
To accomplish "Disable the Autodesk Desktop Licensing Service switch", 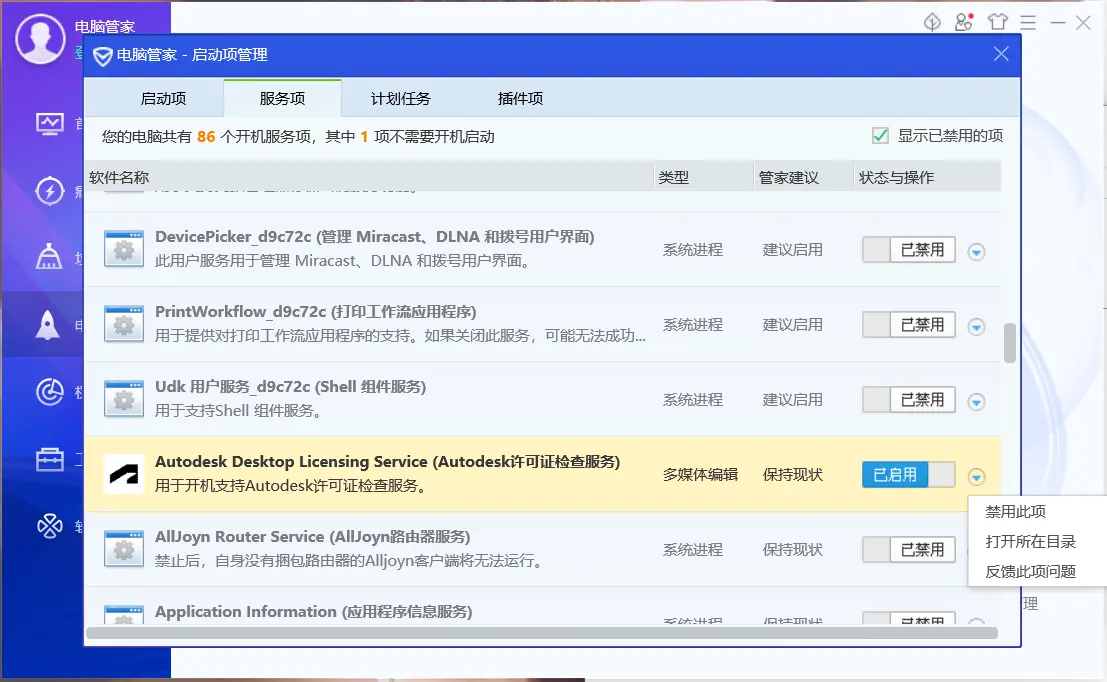I will click(909, 474).
